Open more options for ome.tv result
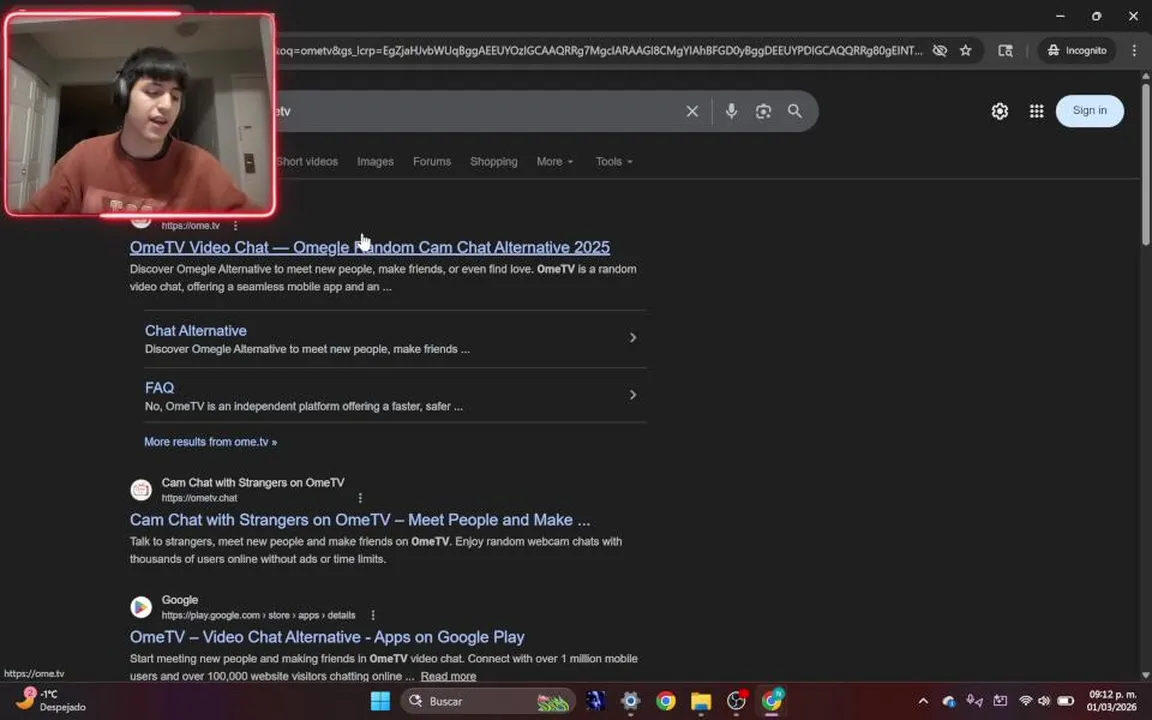The image size is (1152, 720). pyautogui.click(x=235, y=226)
